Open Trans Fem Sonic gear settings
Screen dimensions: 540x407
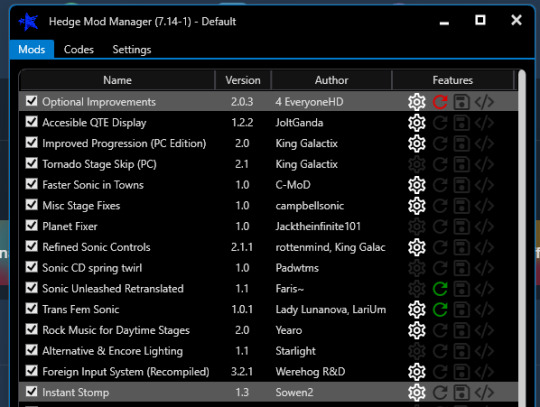[x=417, y=310]
